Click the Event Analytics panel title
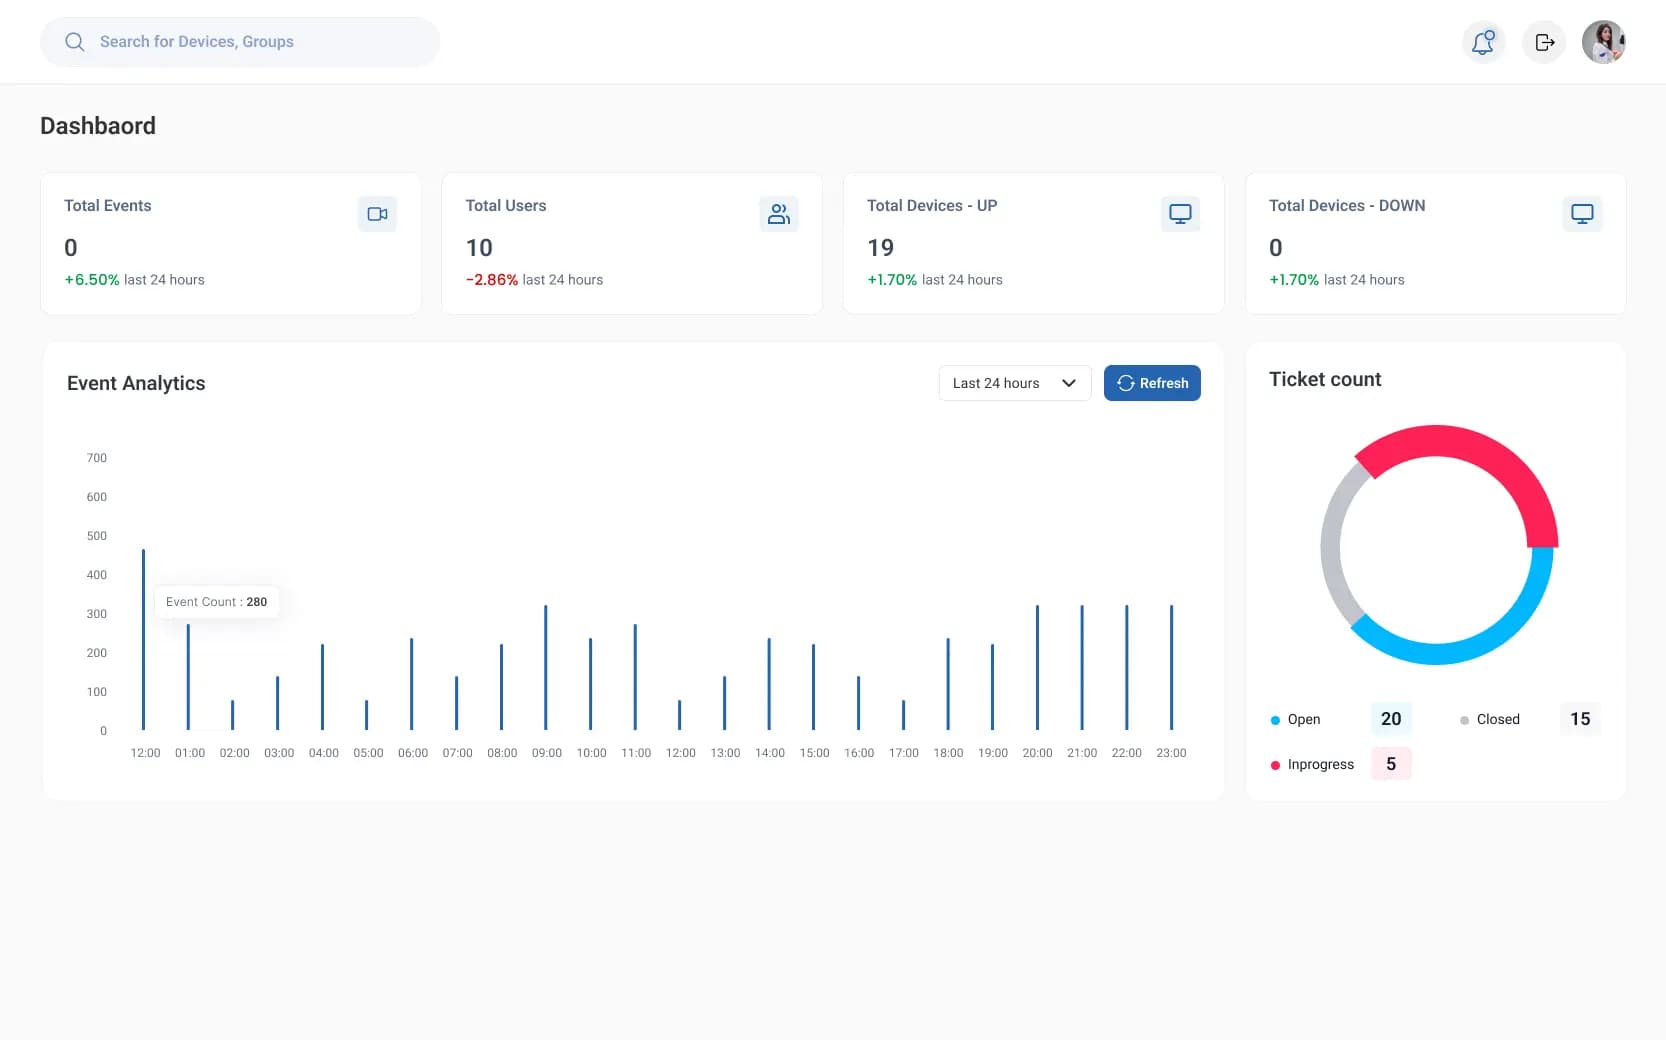Viewport: 1666px width, 1040px height. 136,382
